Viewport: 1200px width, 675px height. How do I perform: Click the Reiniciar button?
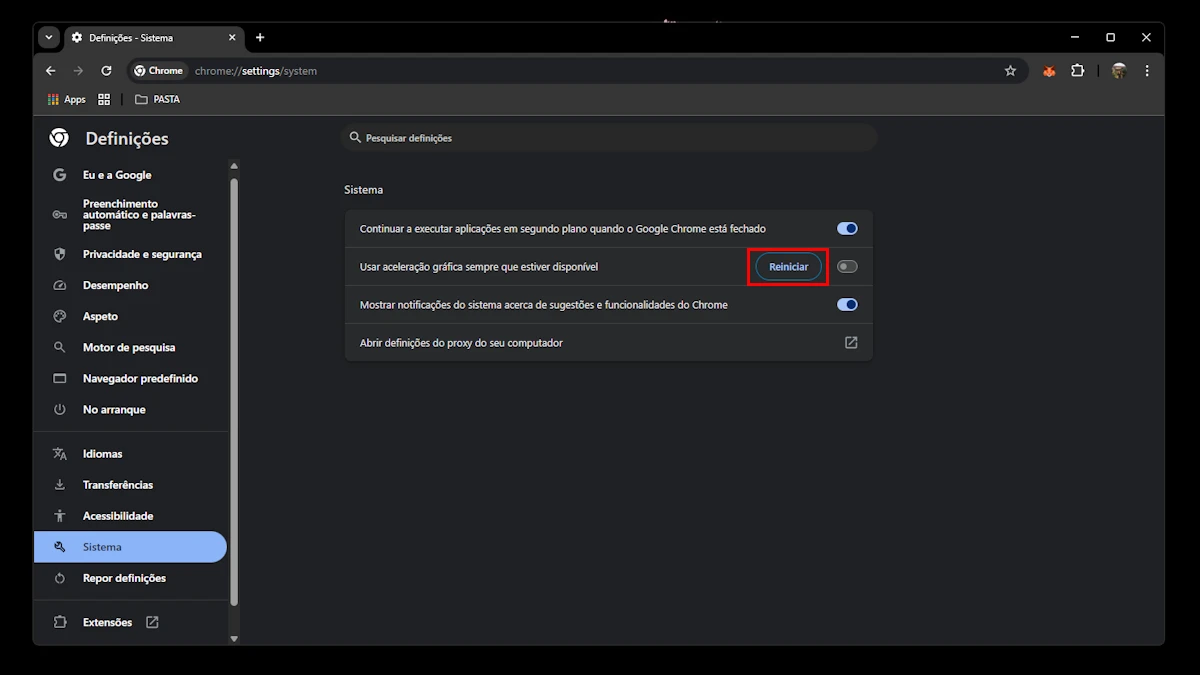click(788, 267)
